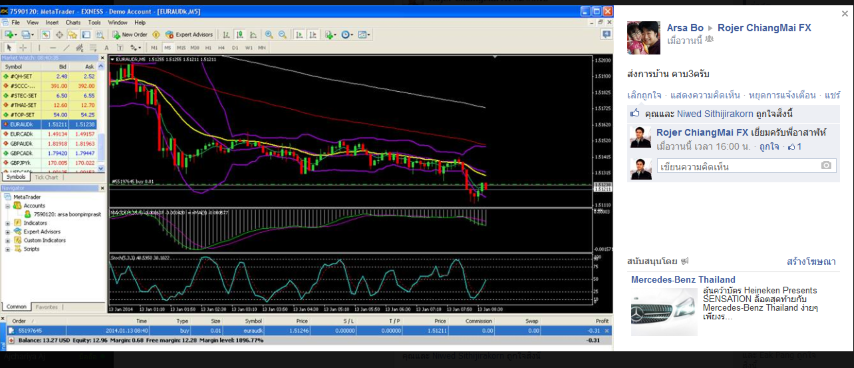Click the New Order toolbar button
This screenshot has height=368, width=854.
pyautogui.click(x=130, y=34)
